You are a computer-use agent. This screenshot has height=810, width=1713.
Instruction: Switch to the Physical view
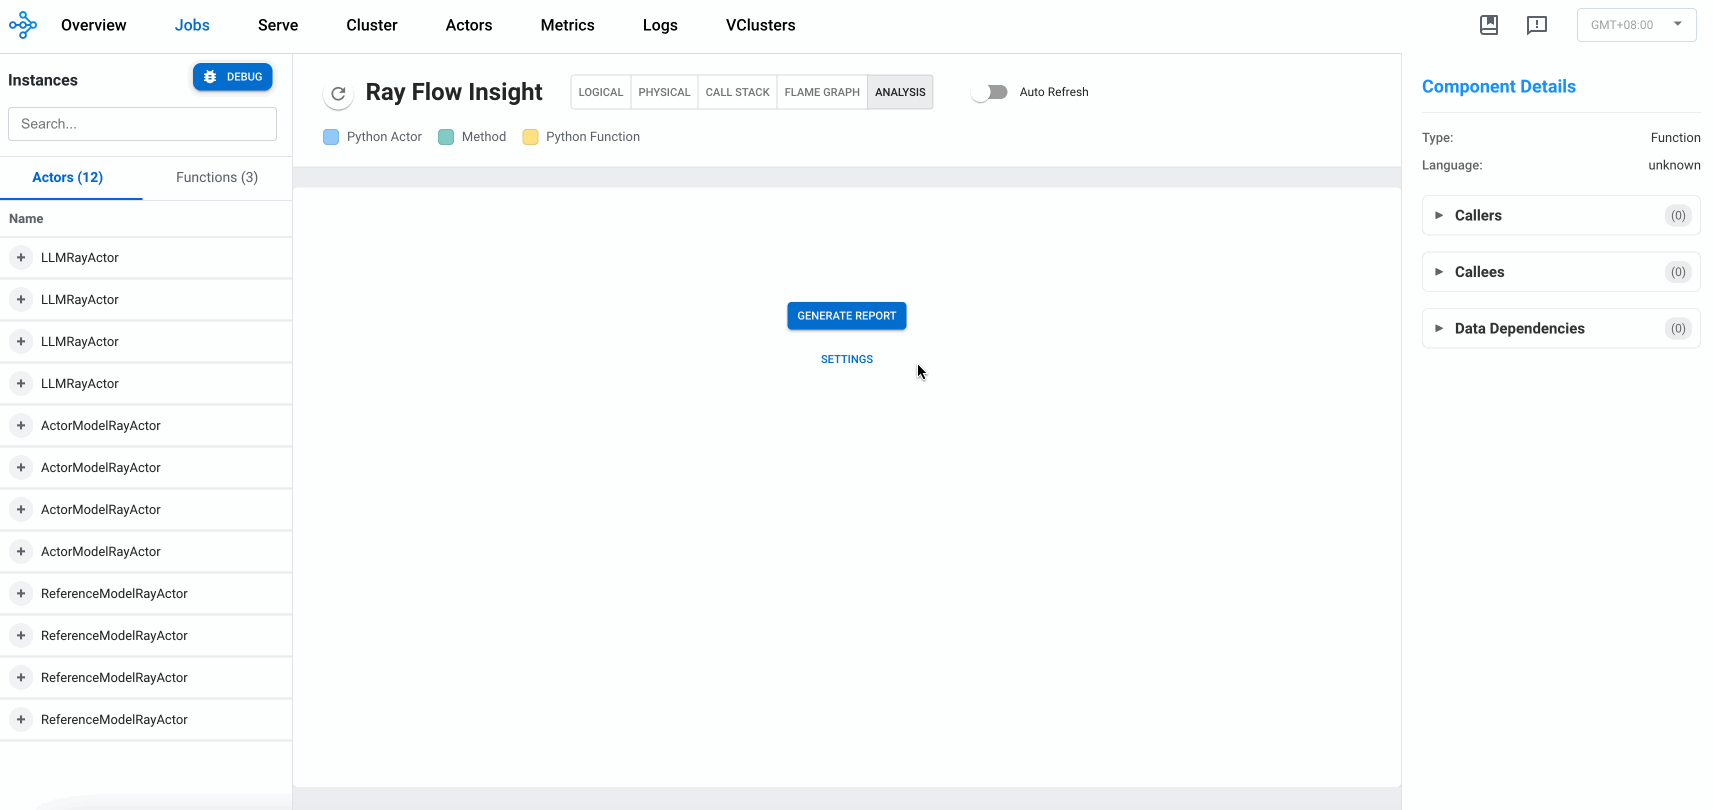coord(665,92)
